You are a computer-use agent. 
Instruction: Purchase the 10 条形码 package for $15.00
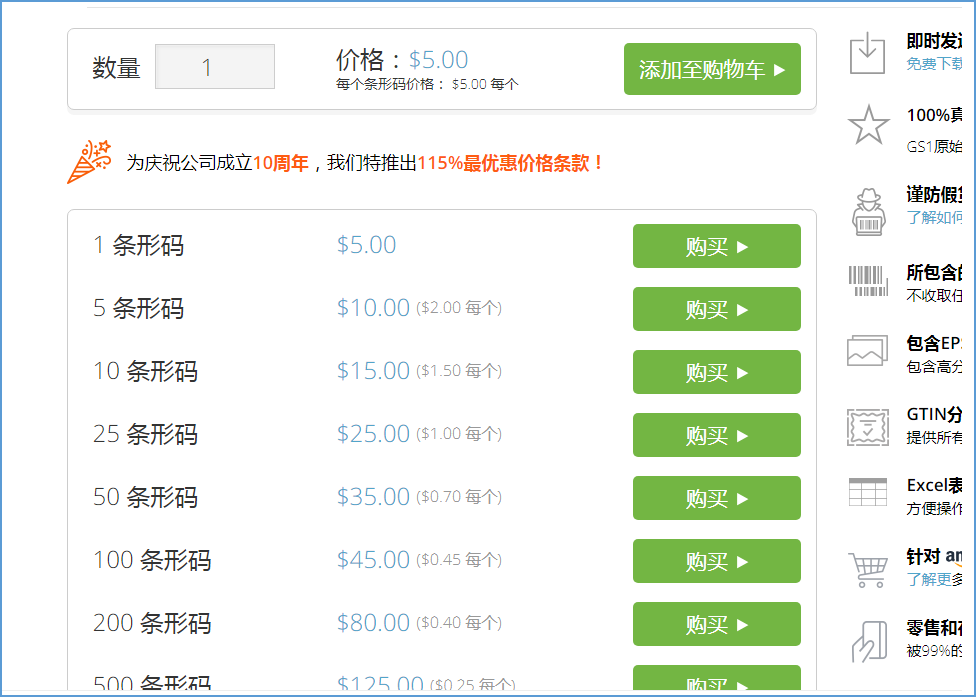pyautogui.click(x=716, y=372)
